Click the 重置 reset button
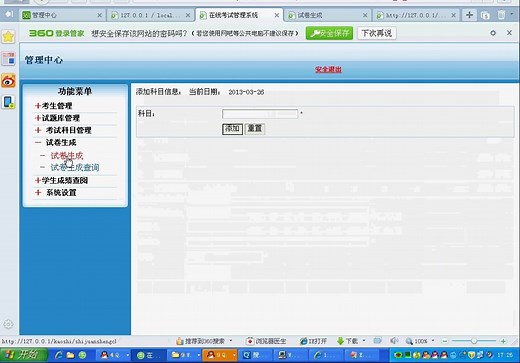 pyautogui.click(x=255, y=129)
